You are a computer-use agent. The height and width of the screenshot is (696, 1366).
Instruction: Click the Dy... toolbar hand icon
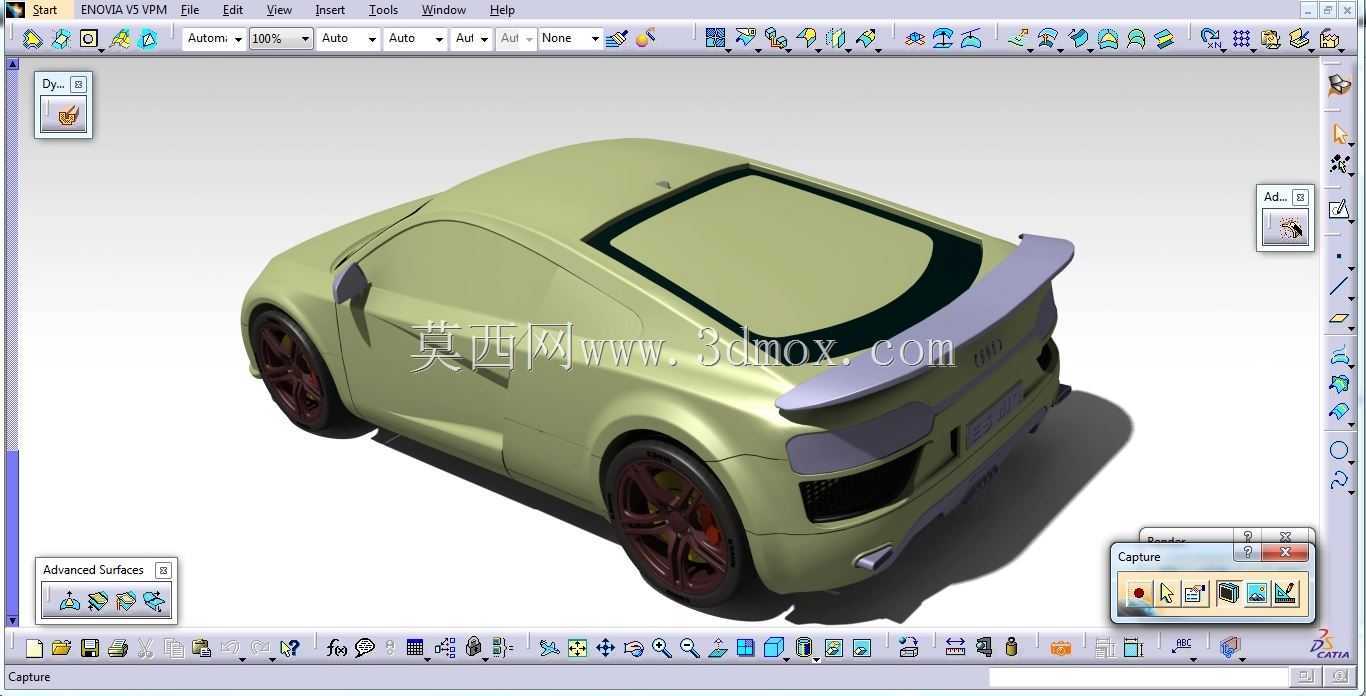(67, 116)
